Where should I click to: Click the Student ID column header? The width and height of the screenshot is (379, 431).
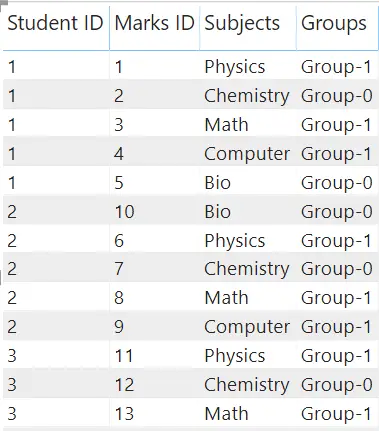(x=55, y=23)
